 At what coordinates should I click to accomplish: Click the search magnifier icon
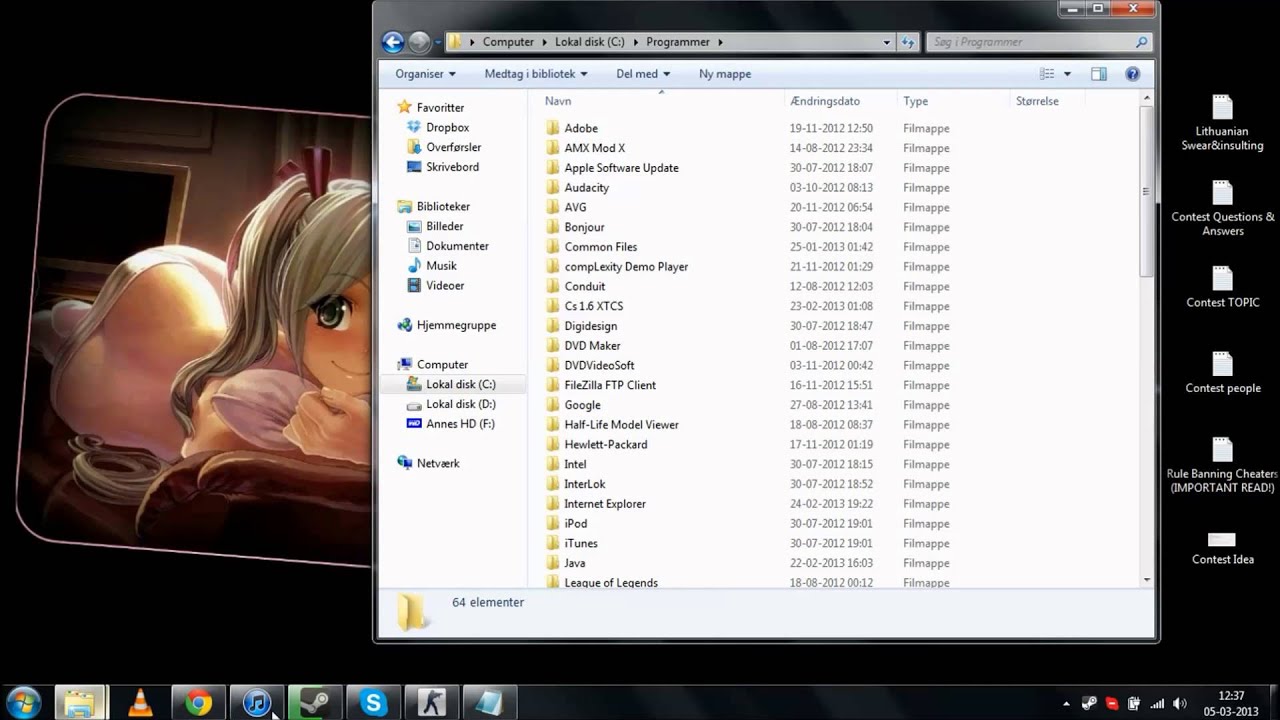(x=1141, y=42)
